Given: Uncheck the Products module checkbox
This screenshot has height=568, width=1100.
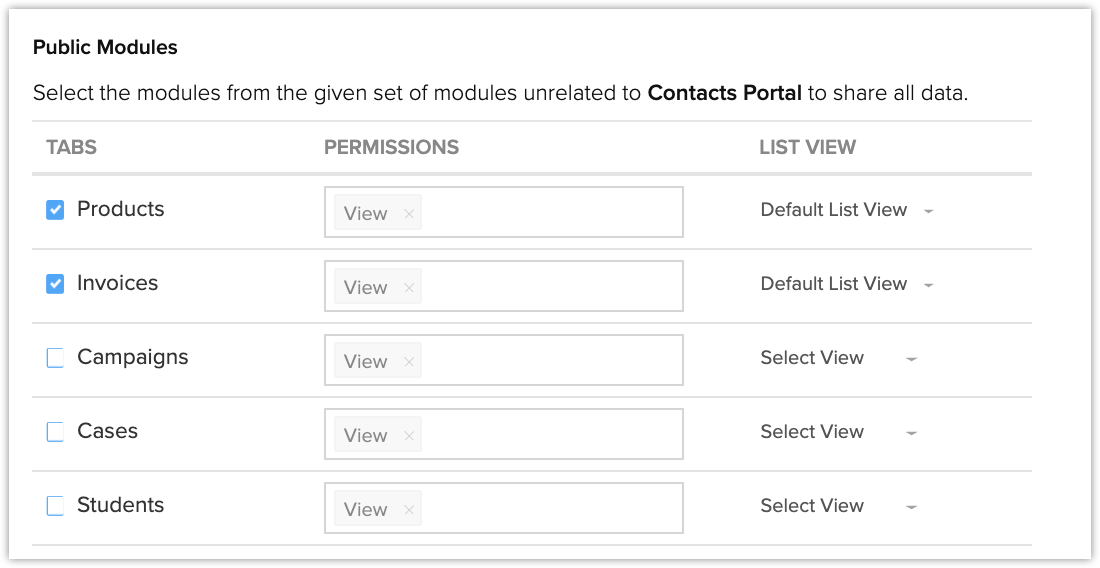Looking at the screenshot, I should [x=55, y=210].
